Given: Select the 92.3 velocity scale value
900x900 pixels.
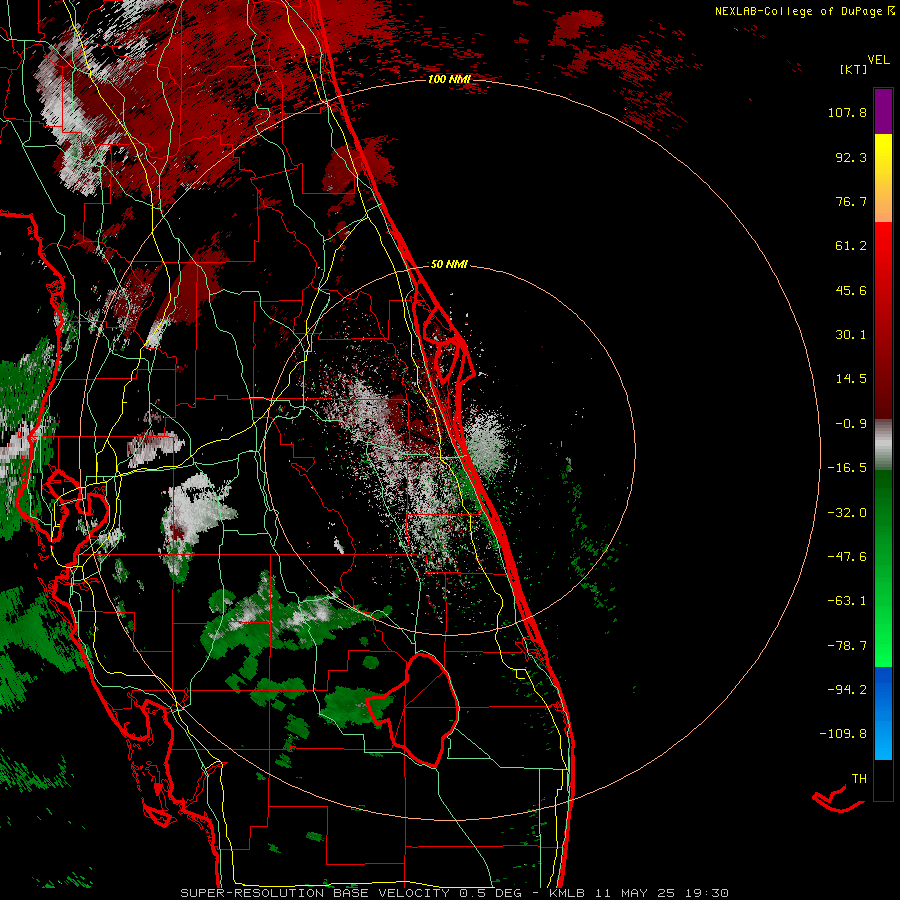Looking at the screenshot, I should coord(851,157).
